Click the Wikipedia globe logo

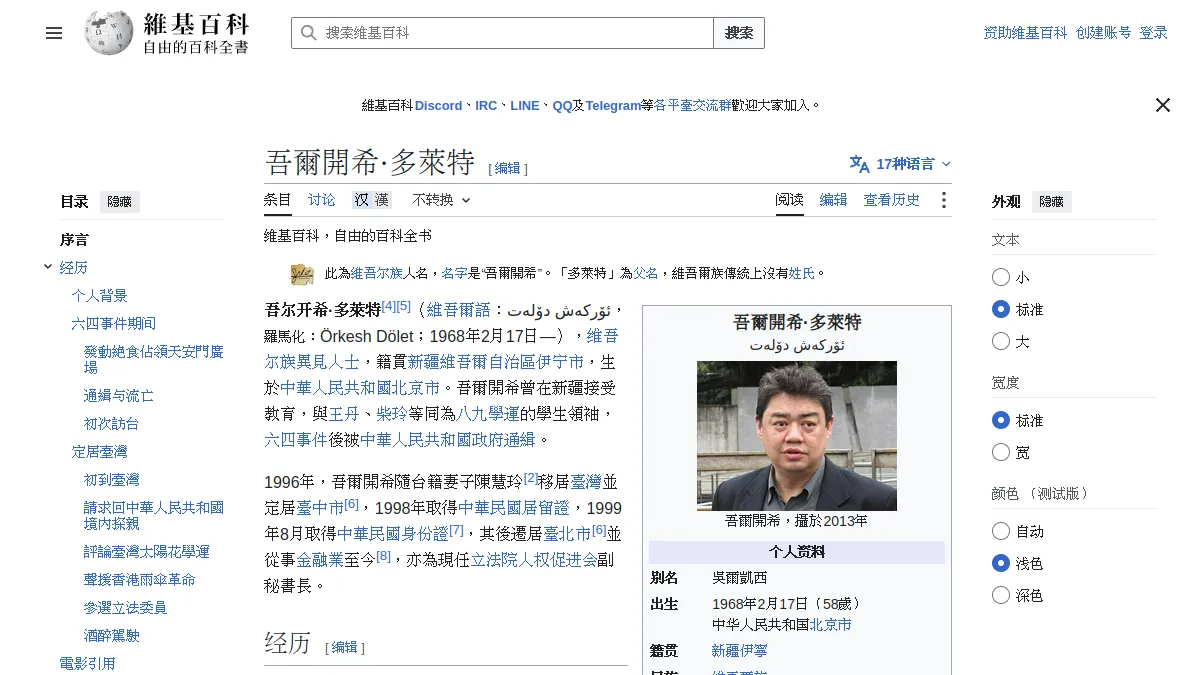pos(109,33)
